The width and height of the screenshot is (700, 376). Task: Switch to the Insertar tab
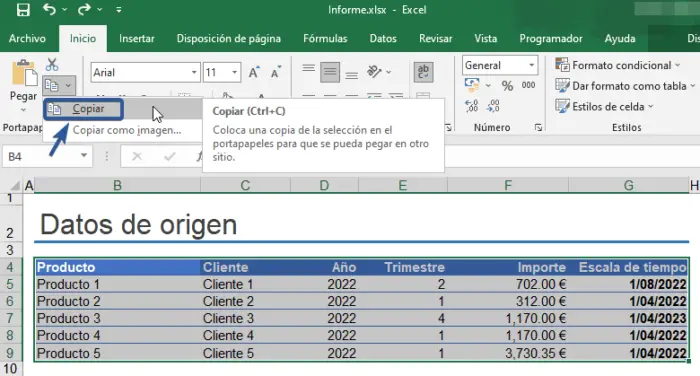click(137, 38)
